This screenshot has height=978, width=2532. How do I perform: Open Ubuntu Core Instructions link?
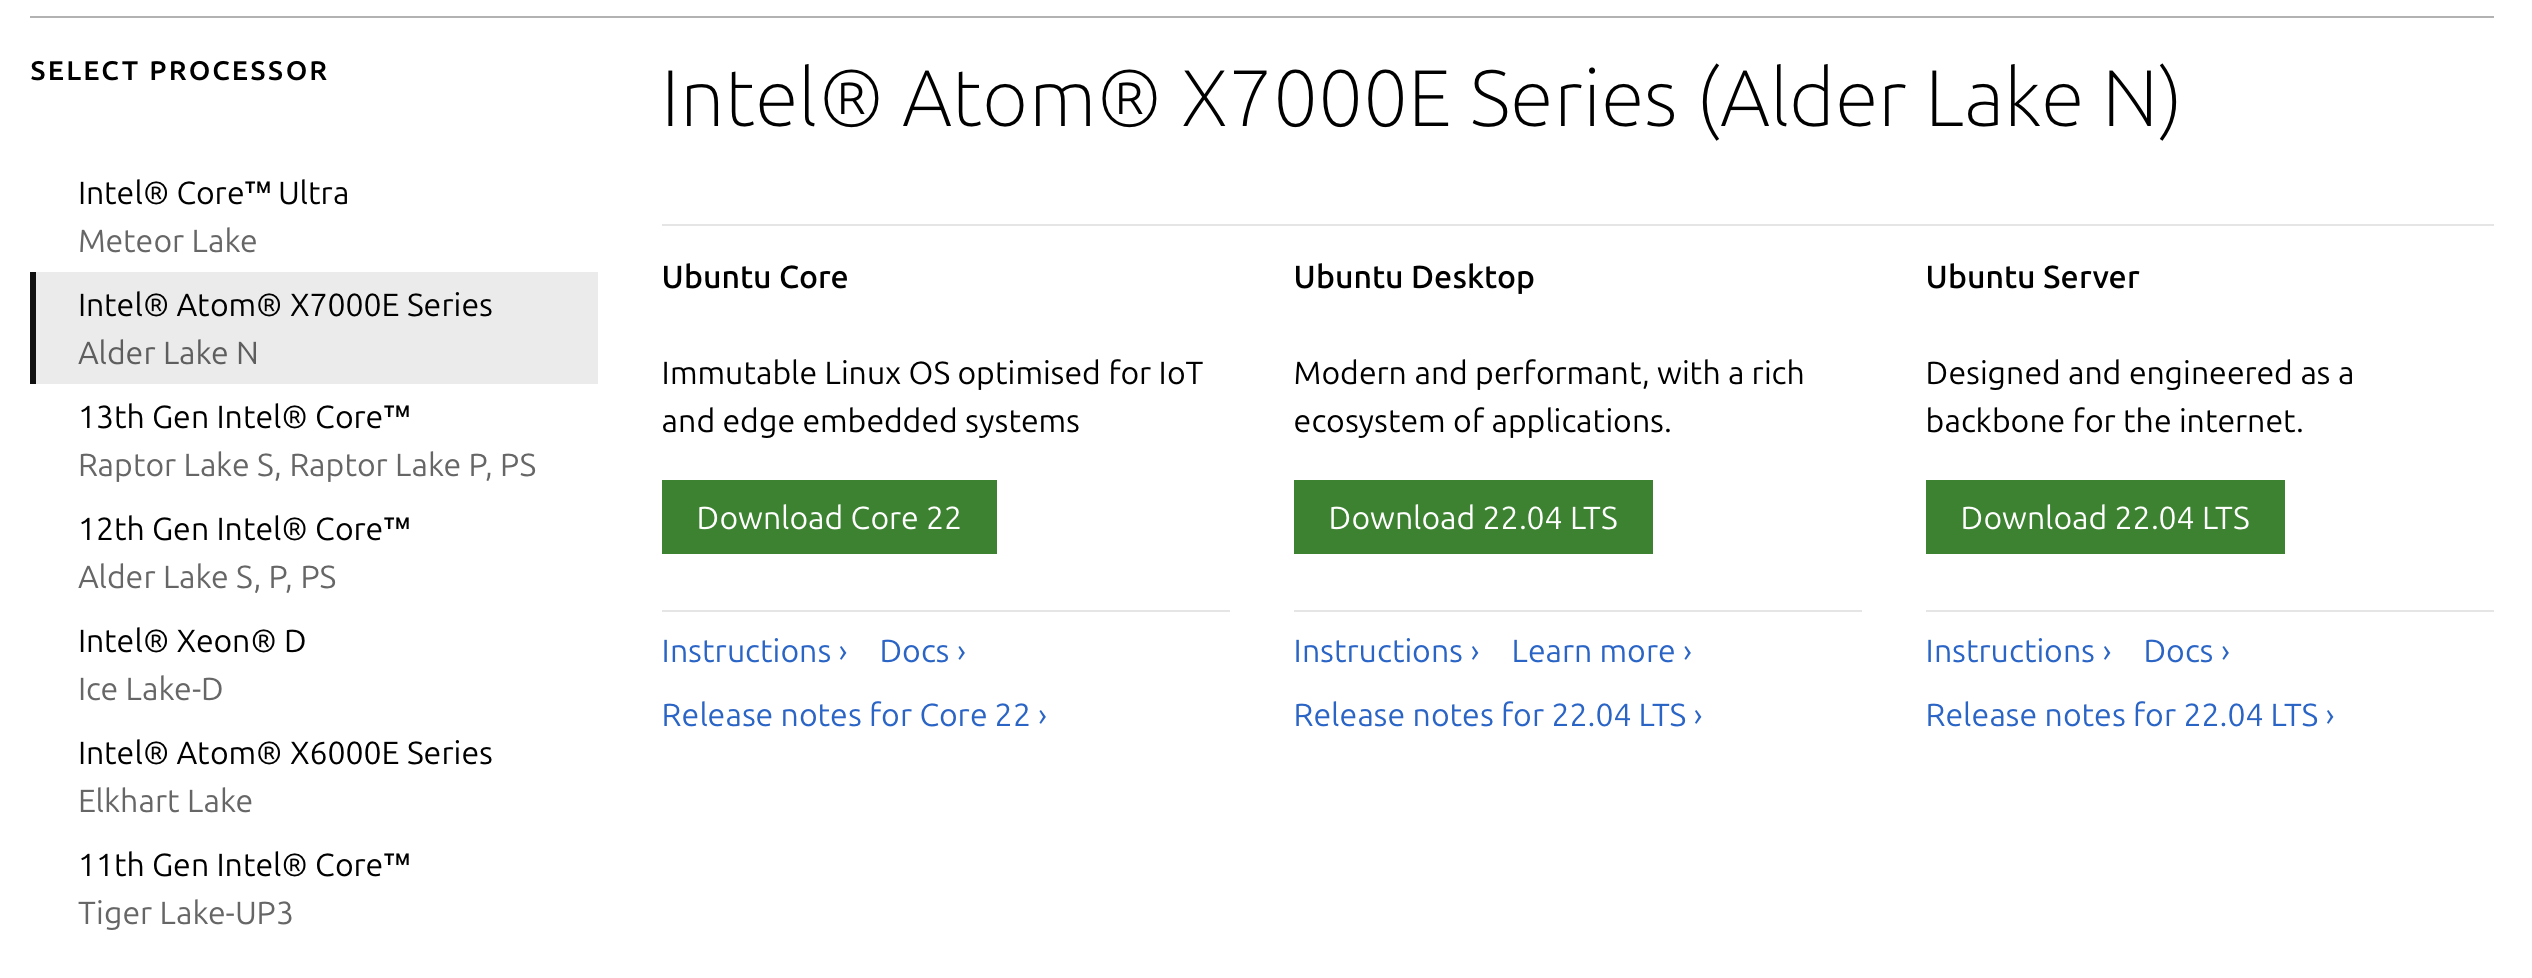click(754, 651)
